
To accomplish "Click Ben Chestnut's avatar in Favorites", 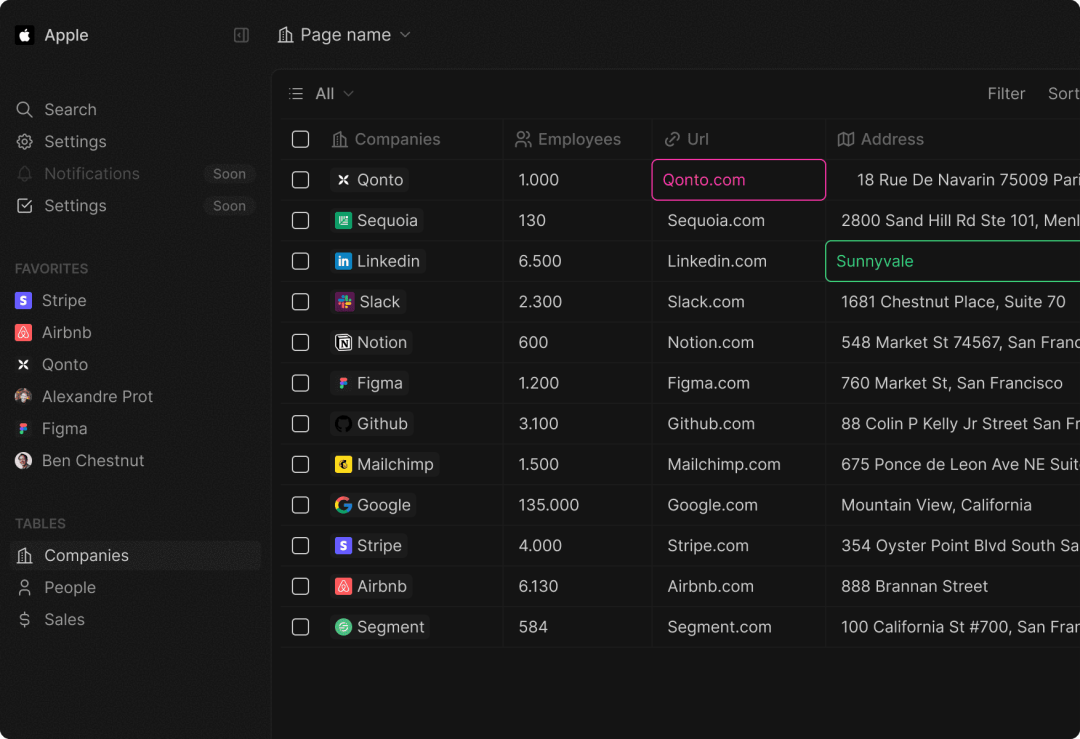I will [x=23, y=461].
